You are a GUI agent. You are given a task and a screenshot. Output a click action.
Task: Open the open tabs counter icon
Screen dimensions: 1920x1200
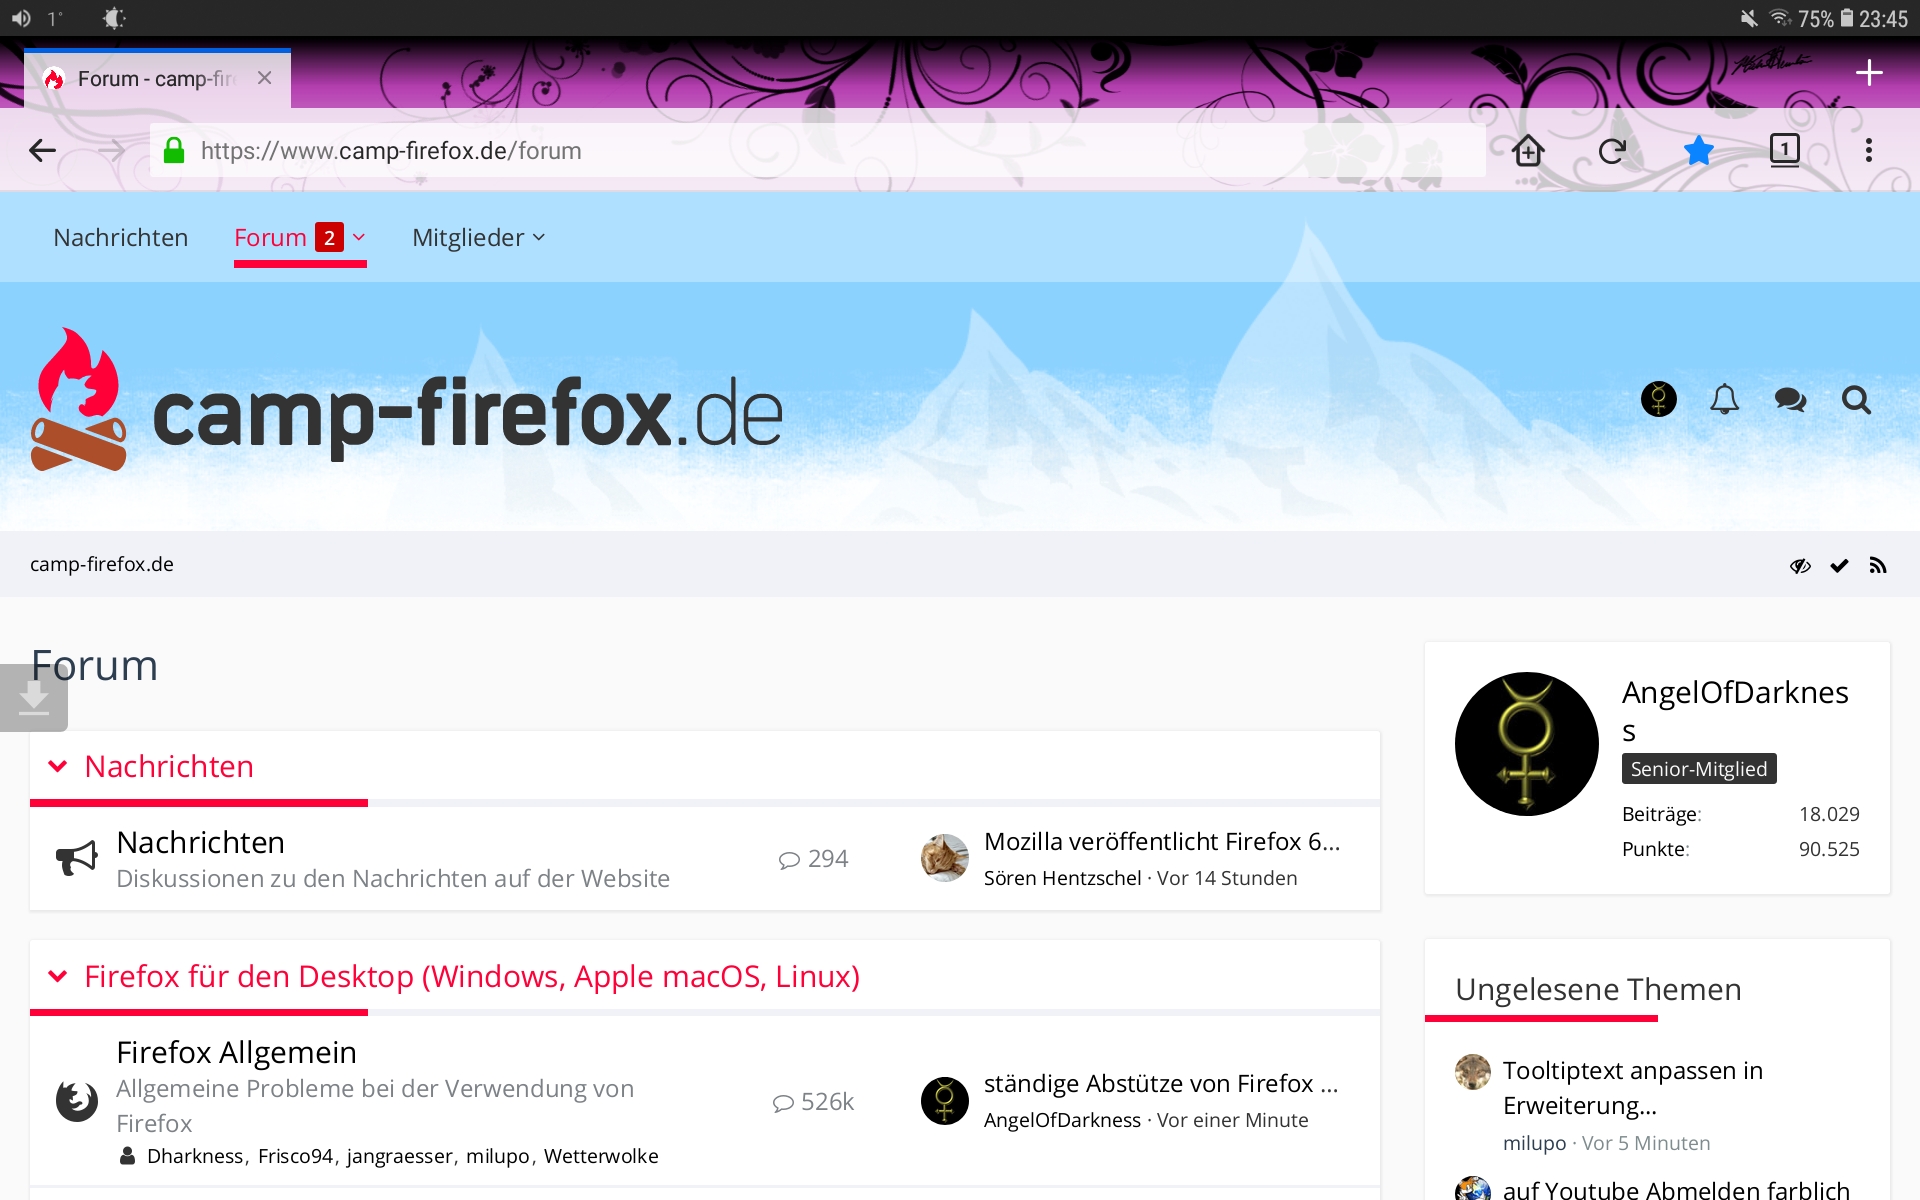click(x=1784, y=151)
